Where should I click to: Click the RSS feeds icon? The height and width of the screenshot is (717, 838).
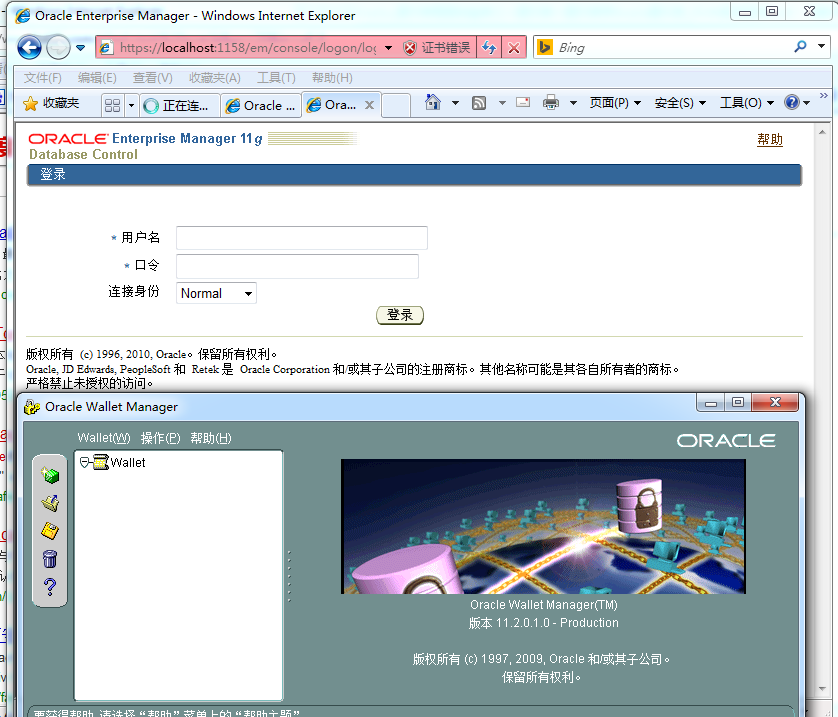coord(479,103)
